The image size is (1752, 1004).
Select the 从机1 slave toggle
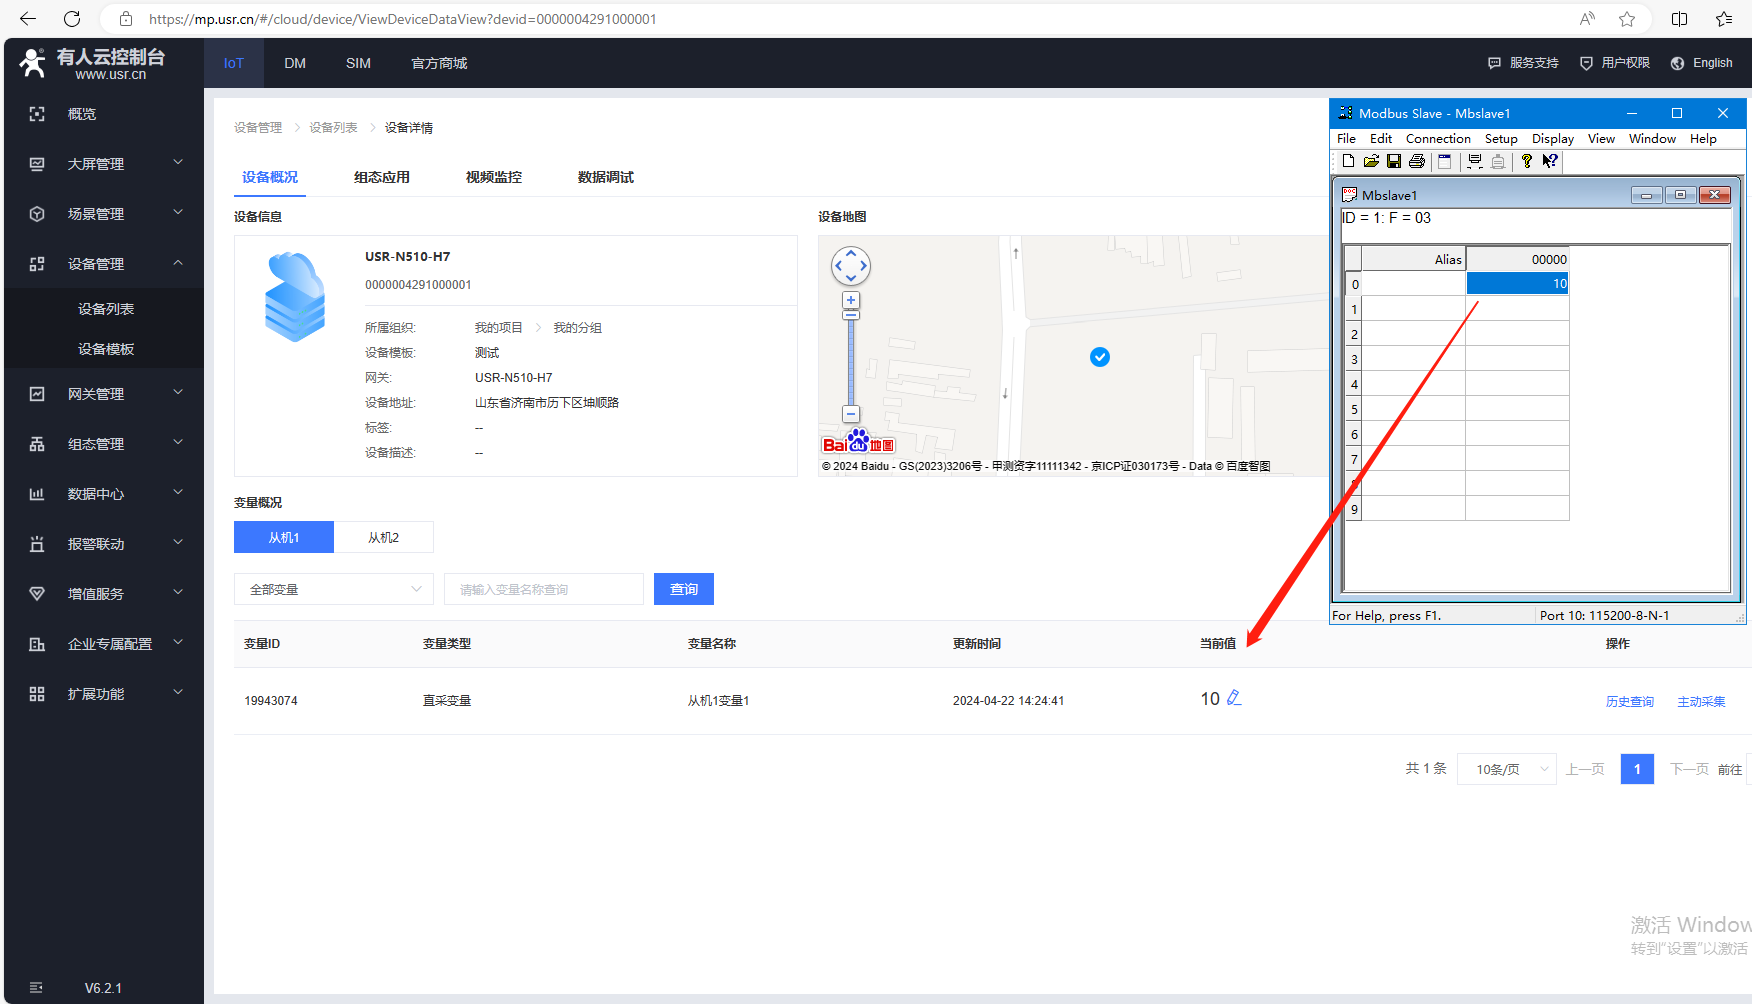click(x=284, y=537)
